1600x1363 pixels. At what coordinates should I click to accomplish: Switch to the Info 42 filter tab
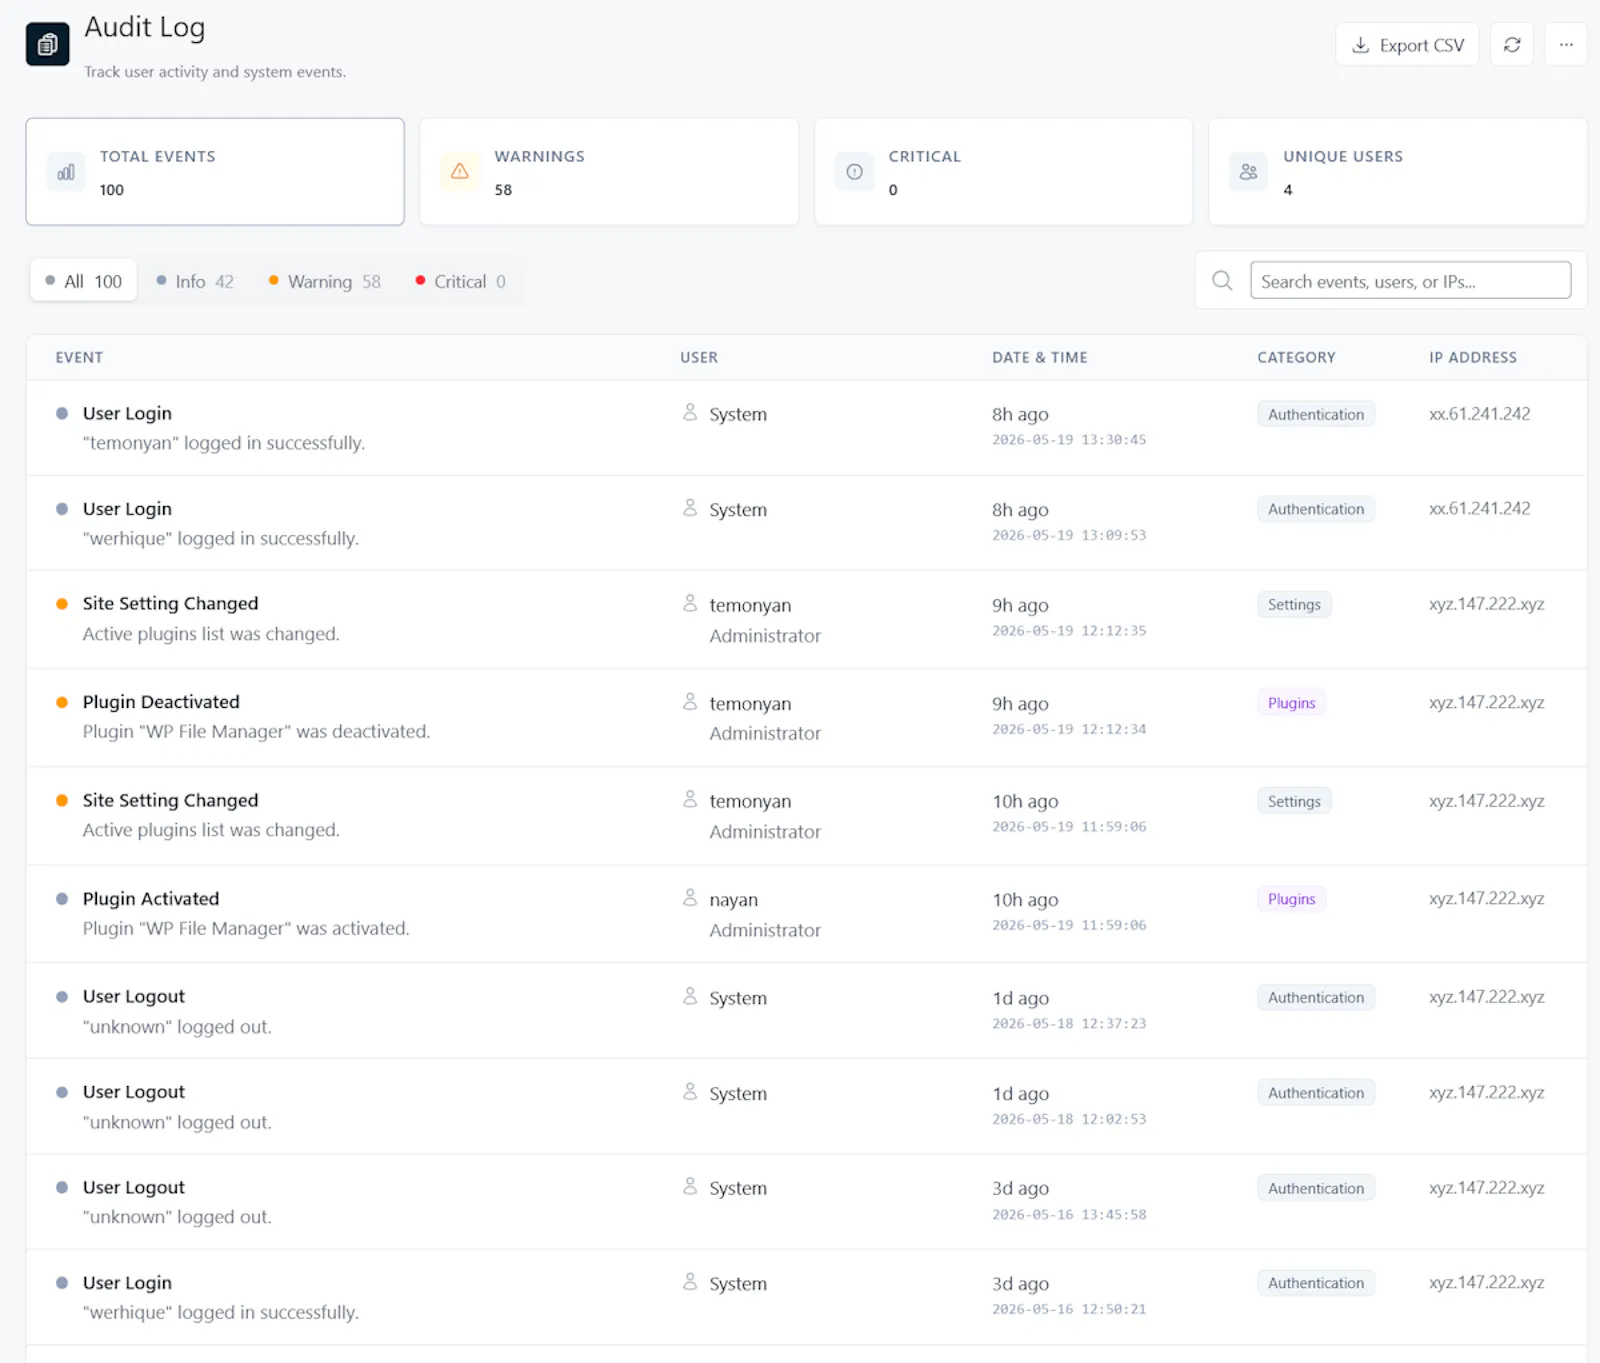click(195, 281)
